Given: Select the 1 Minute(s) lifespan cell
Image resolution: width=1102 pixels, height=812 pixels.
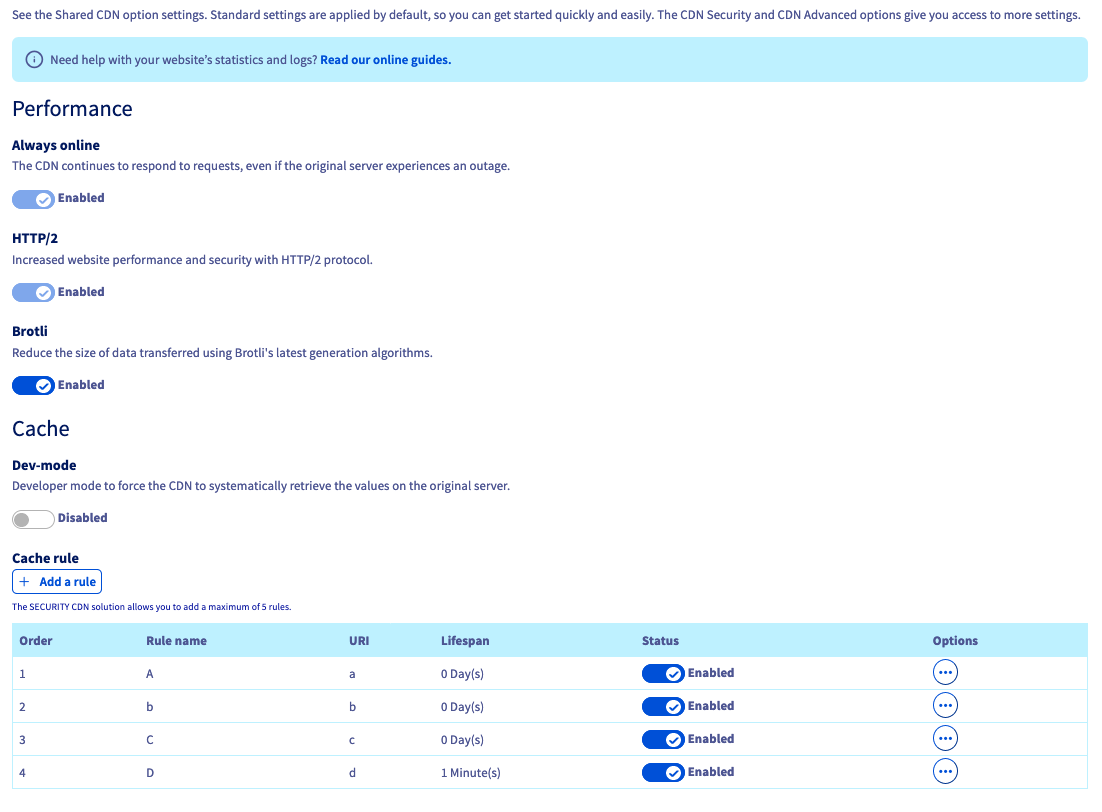Looking at the screenshot, I should click(x=471, y=773).
